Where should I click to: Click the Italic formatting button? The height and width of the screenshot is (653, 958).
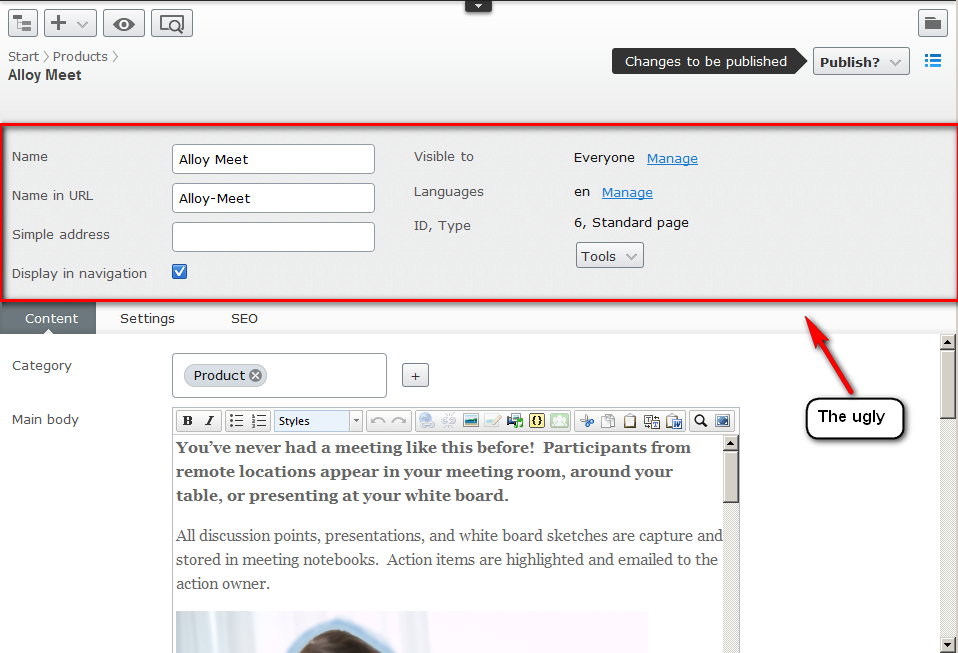click(x=209, y=421)
